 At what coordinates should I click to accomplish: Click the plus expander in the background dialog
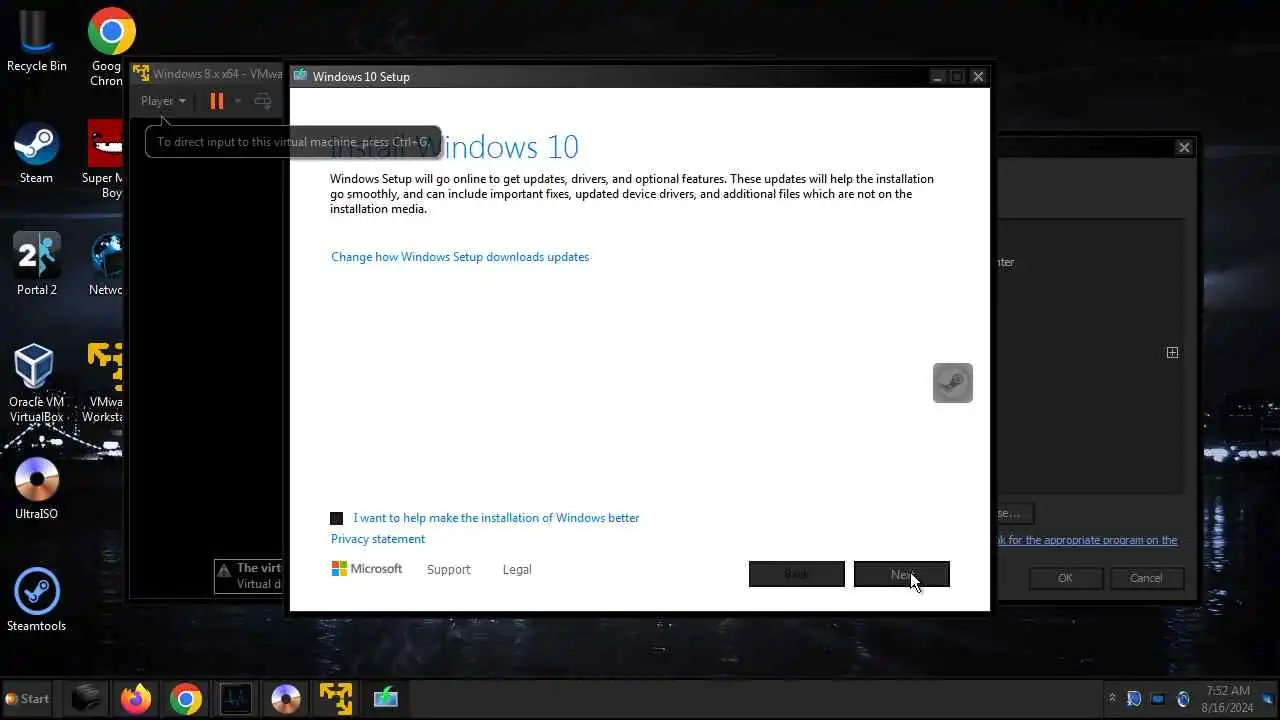click(1172, 352)
